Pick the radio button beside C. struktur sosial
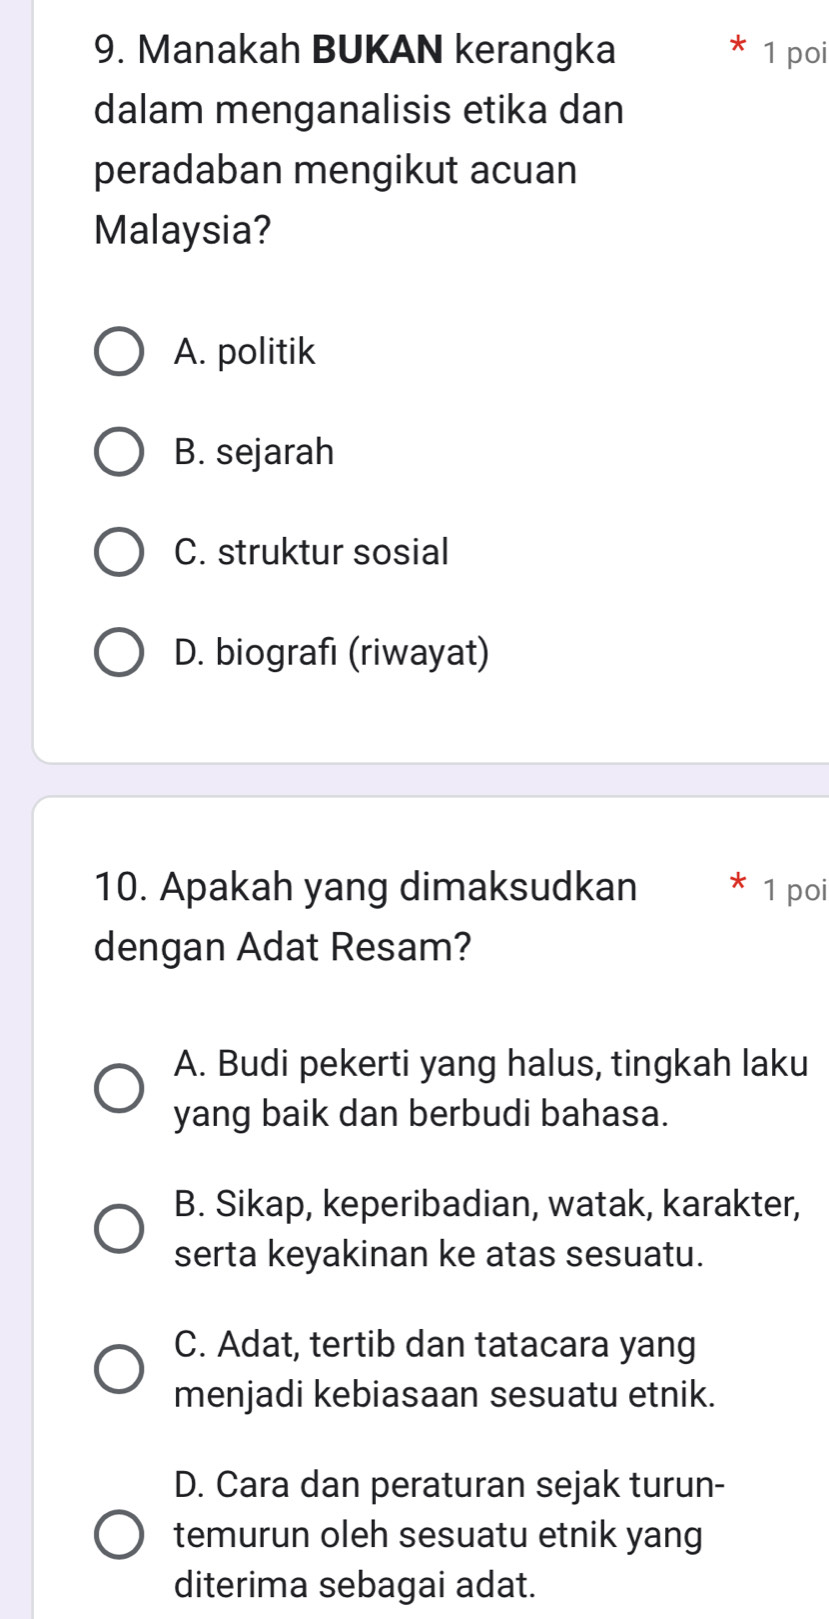Image resolution: width=829 pixels, height=1619 pixels. 119,552
